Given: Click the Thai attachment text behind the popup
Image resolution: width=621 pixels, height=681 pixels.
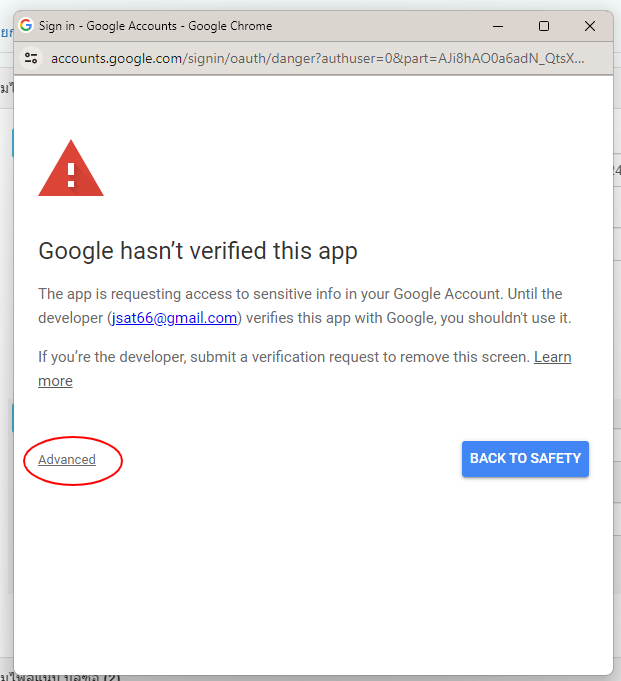Looking at the screenshot, I should point(60,676).
